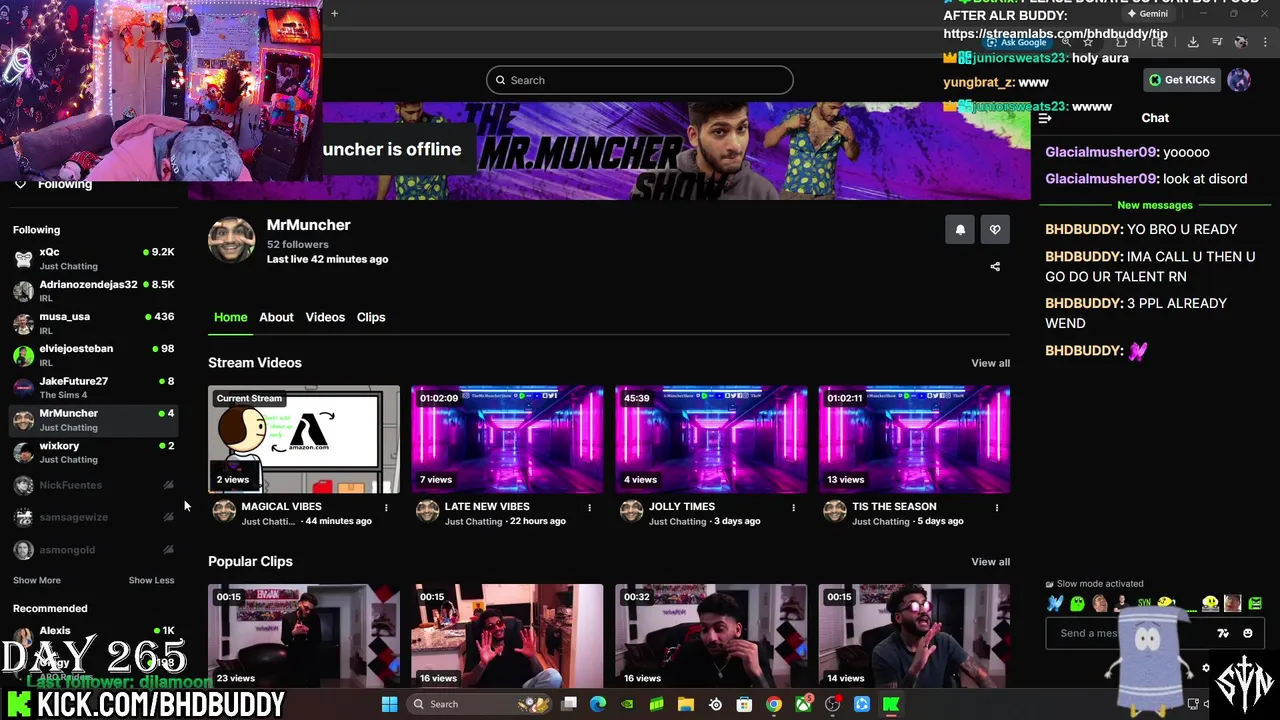Toggle notifications bell for MrMuncher
Screen dimensions: 1280x720
tap(960, 229)
